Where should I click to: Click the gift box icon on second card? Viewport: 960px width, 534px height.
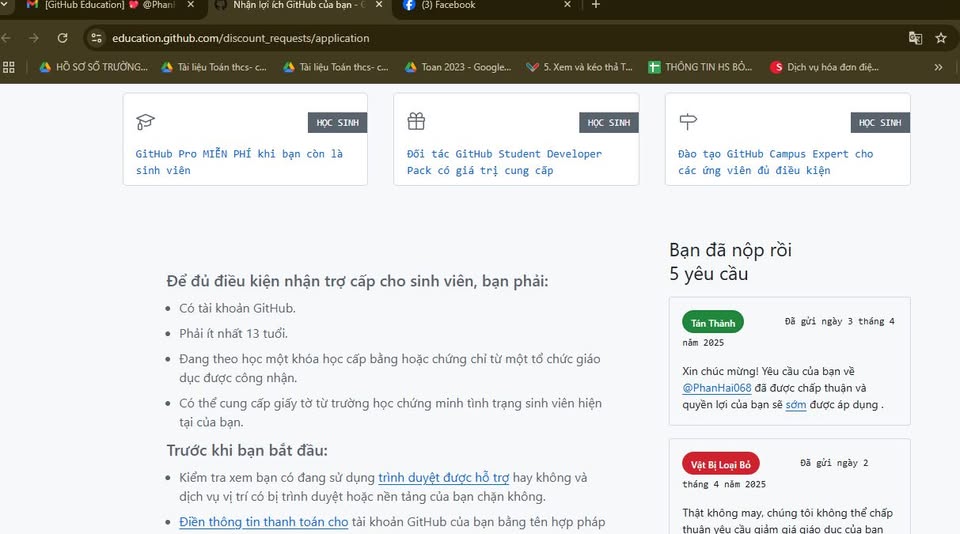tap(416, 121)
